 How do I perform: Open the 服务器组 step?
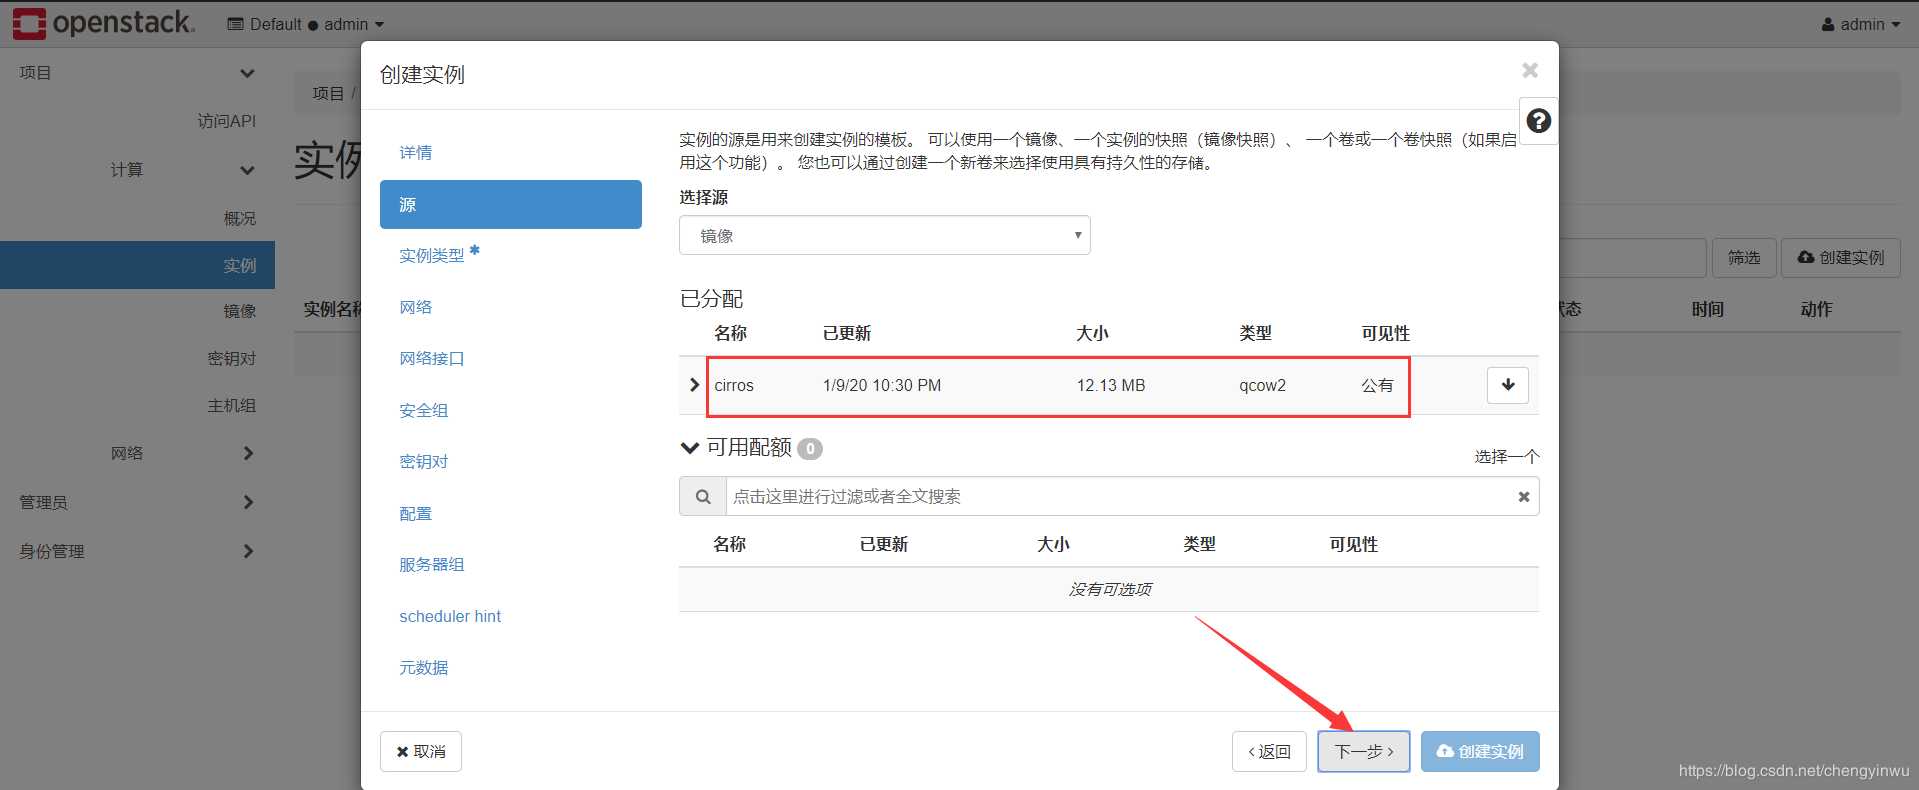click(432, 564)
